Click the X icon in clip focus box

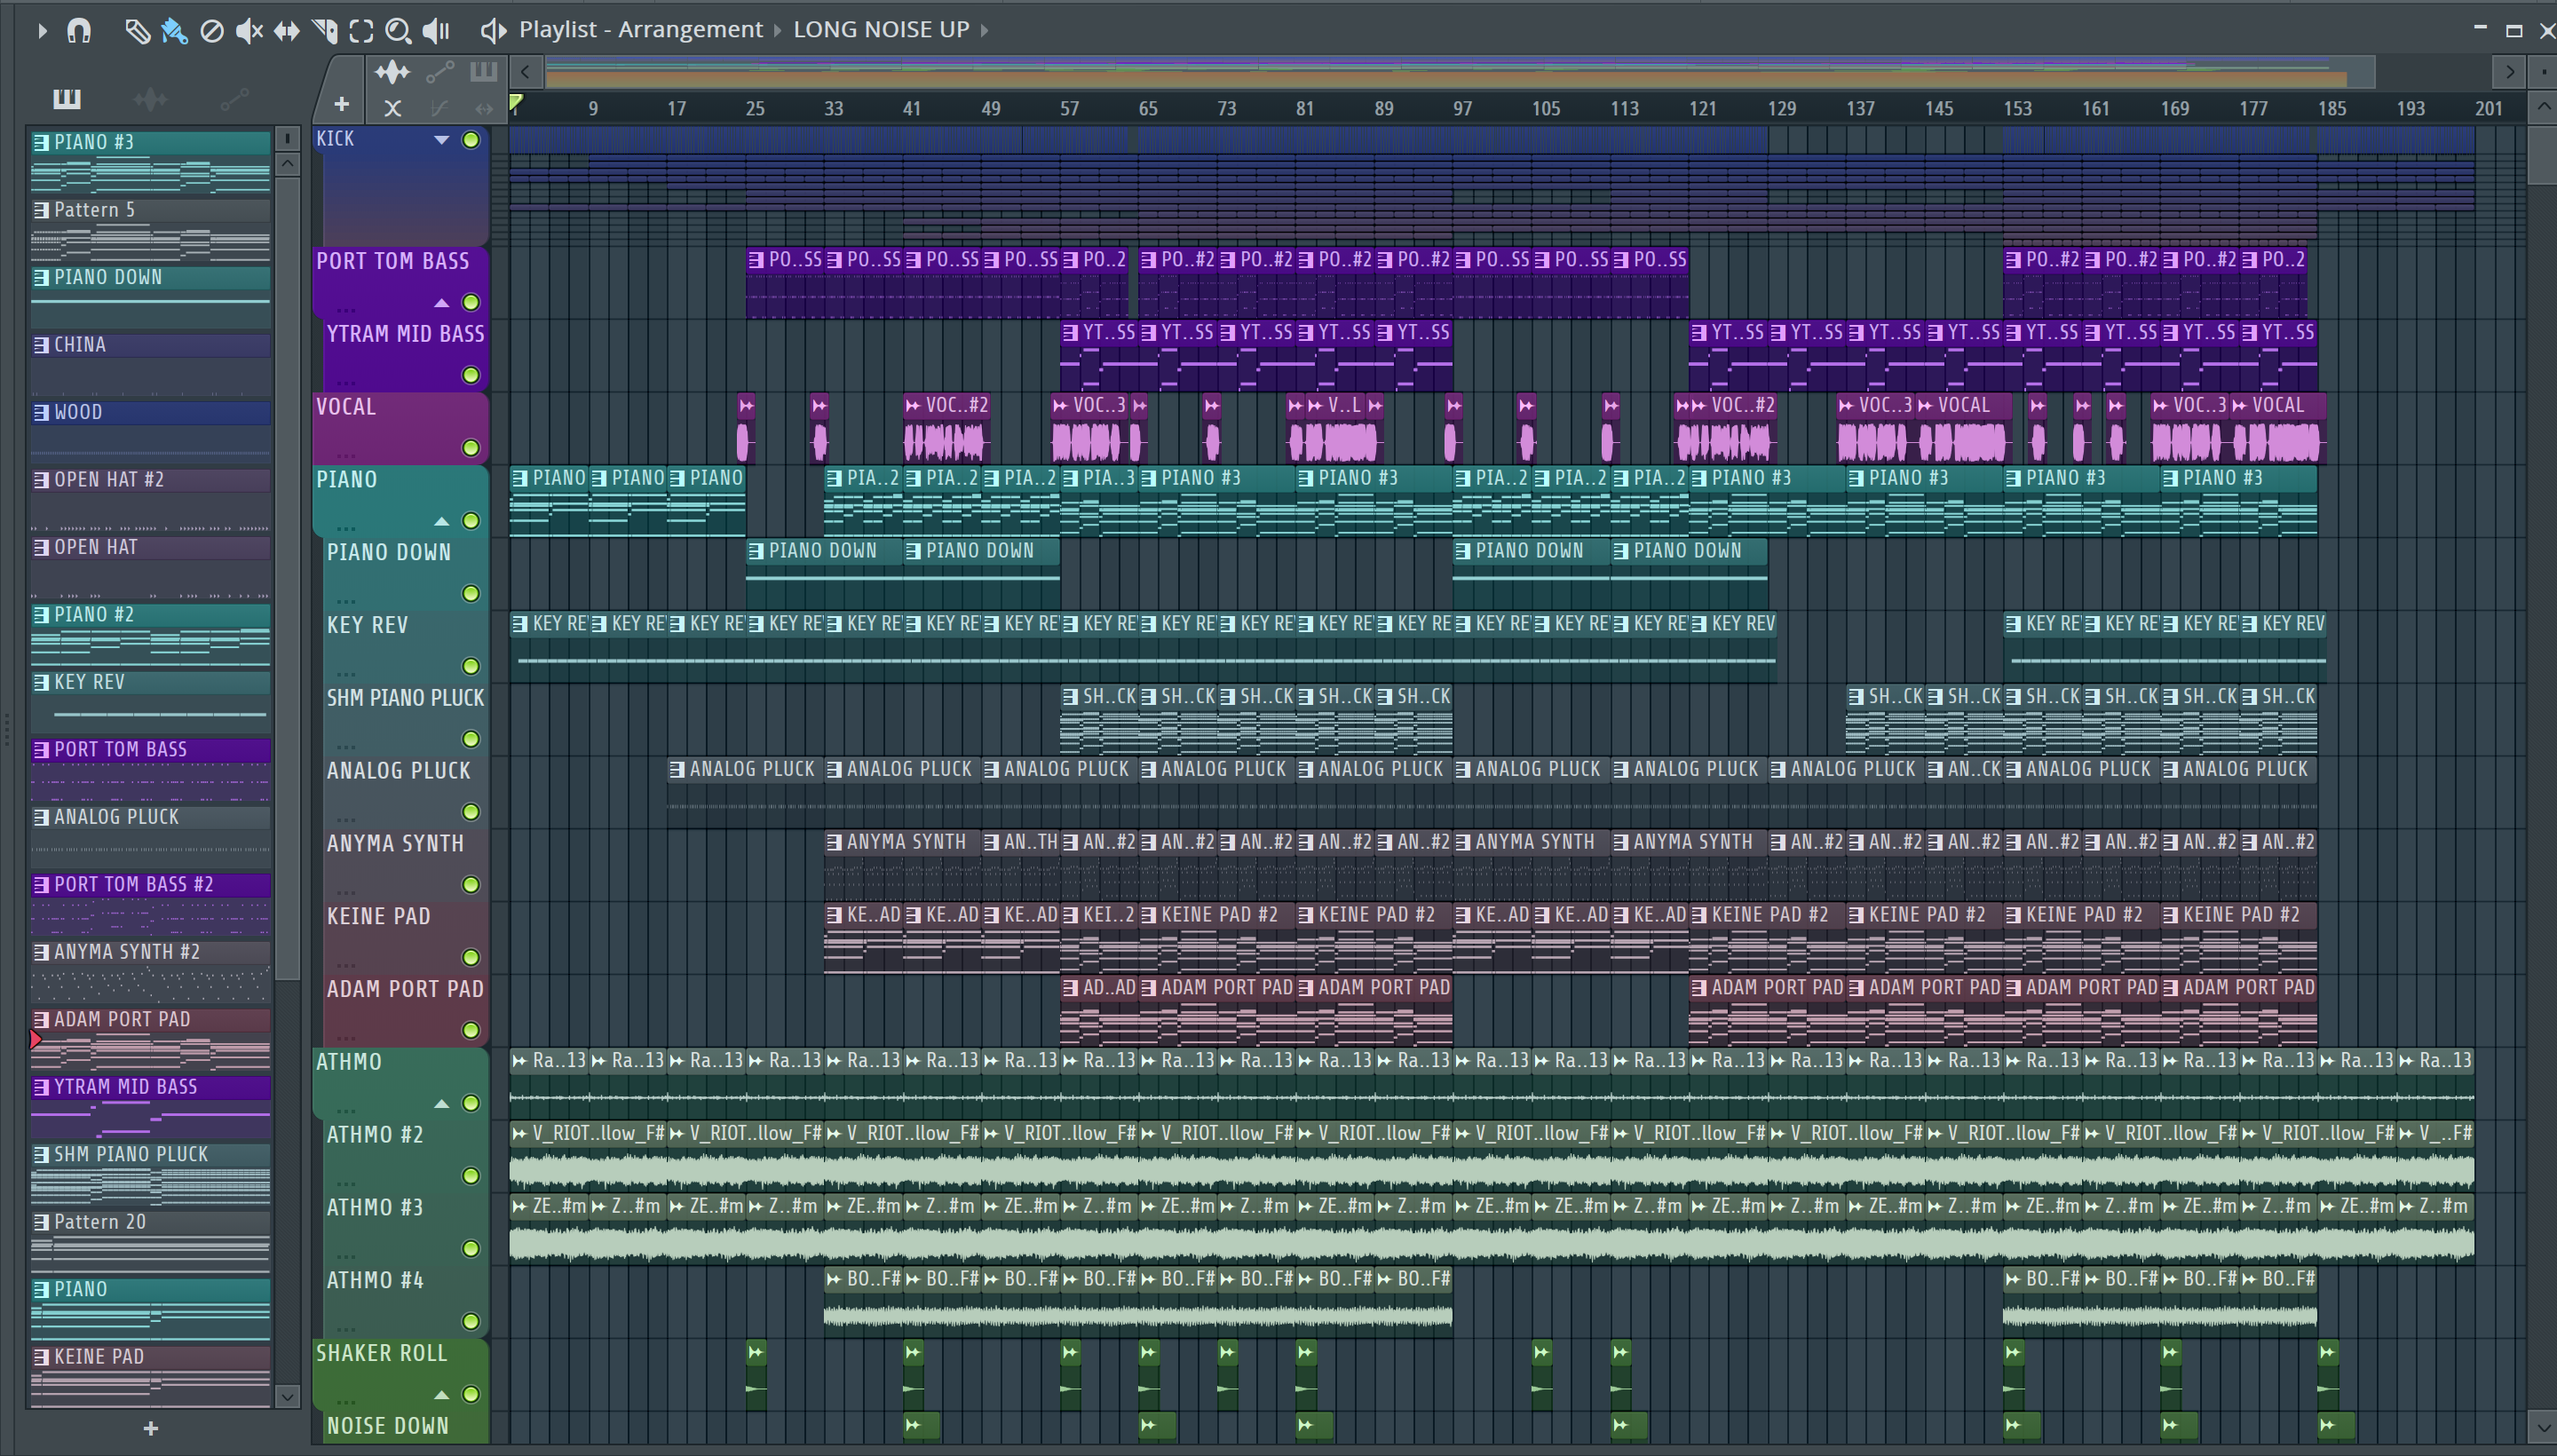392,108
